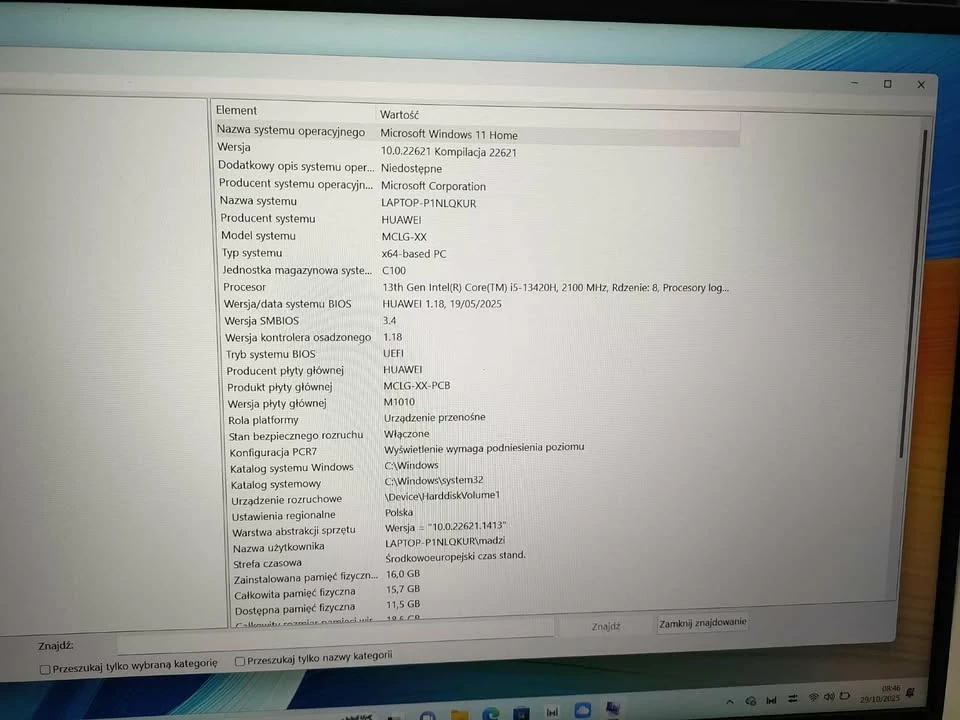Click the volume speaker tray icon
This screenshot has width=960, height=720.
[x=829, y=697]
